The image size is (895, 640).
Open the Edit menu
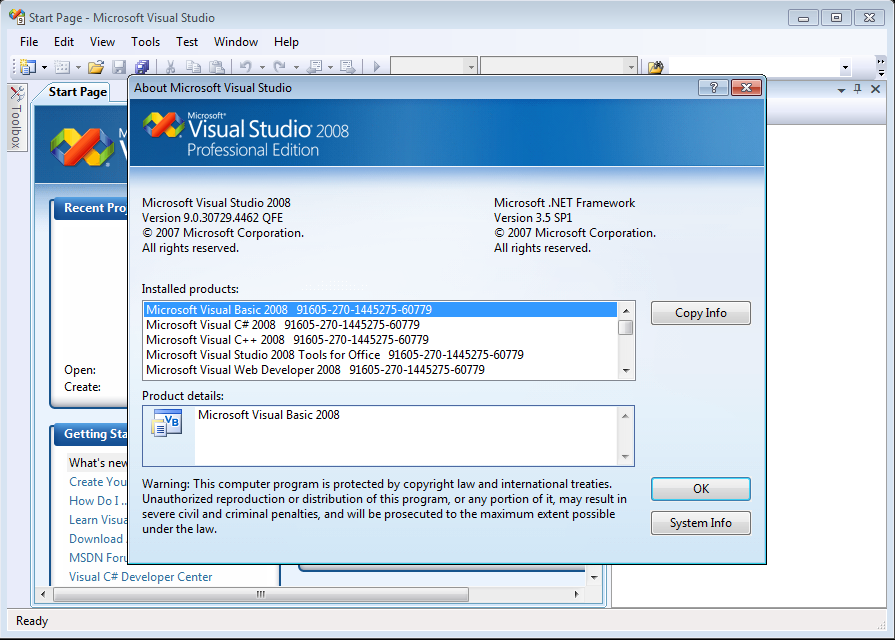[x=64, y=42]
